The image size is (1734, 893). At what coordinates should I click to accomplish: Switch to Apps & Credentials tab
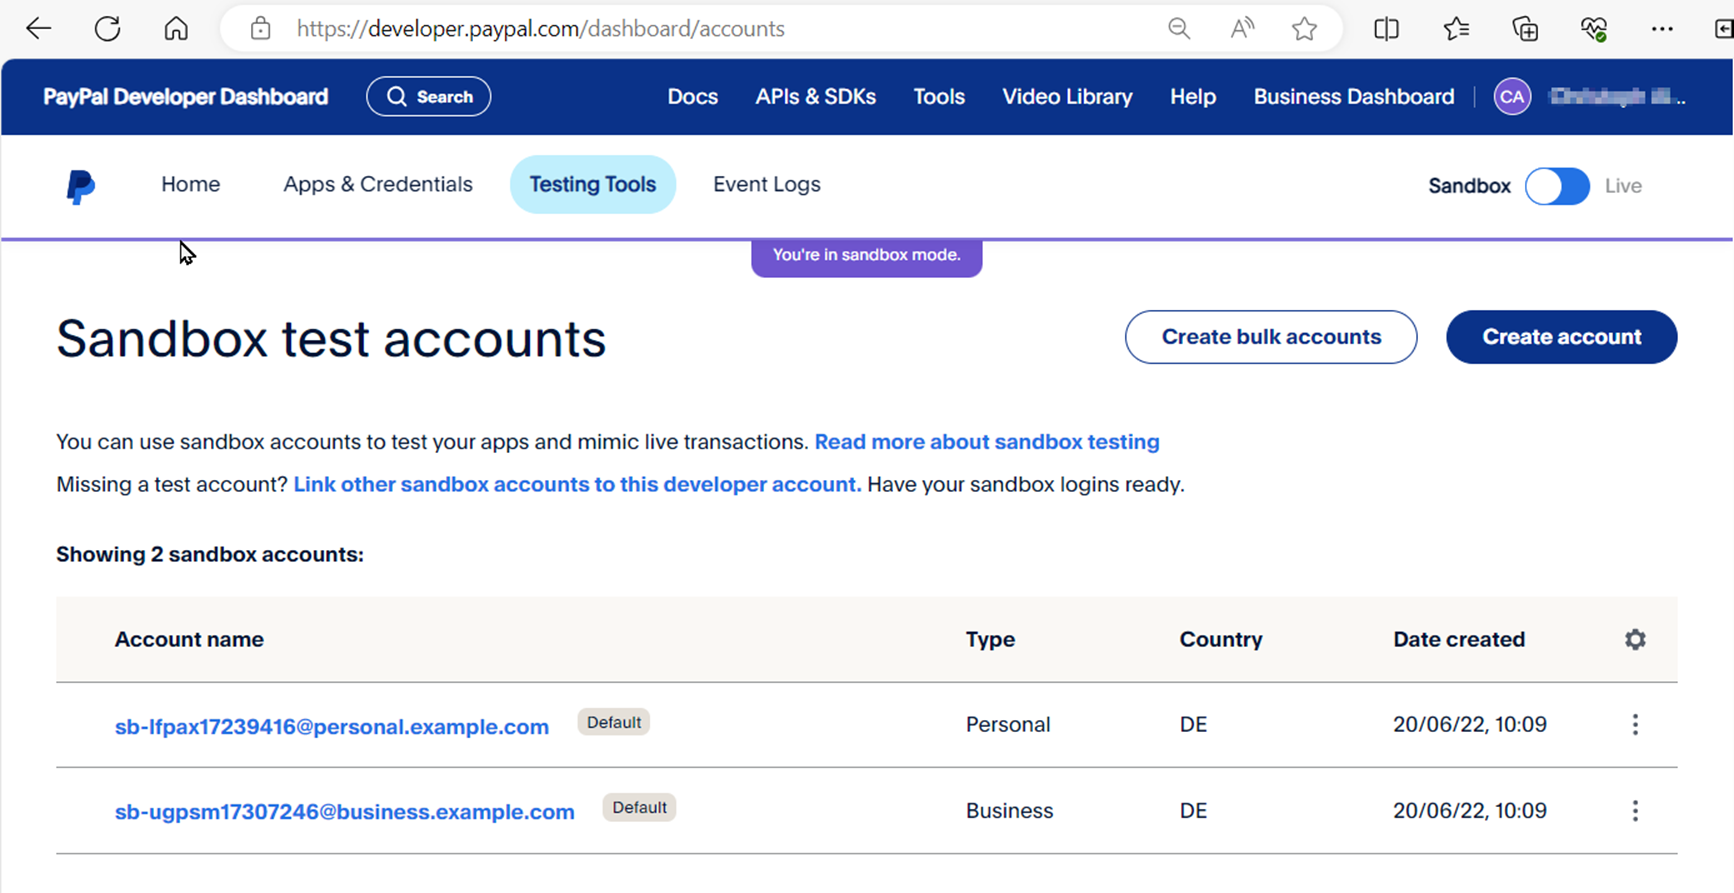[377, 185]
